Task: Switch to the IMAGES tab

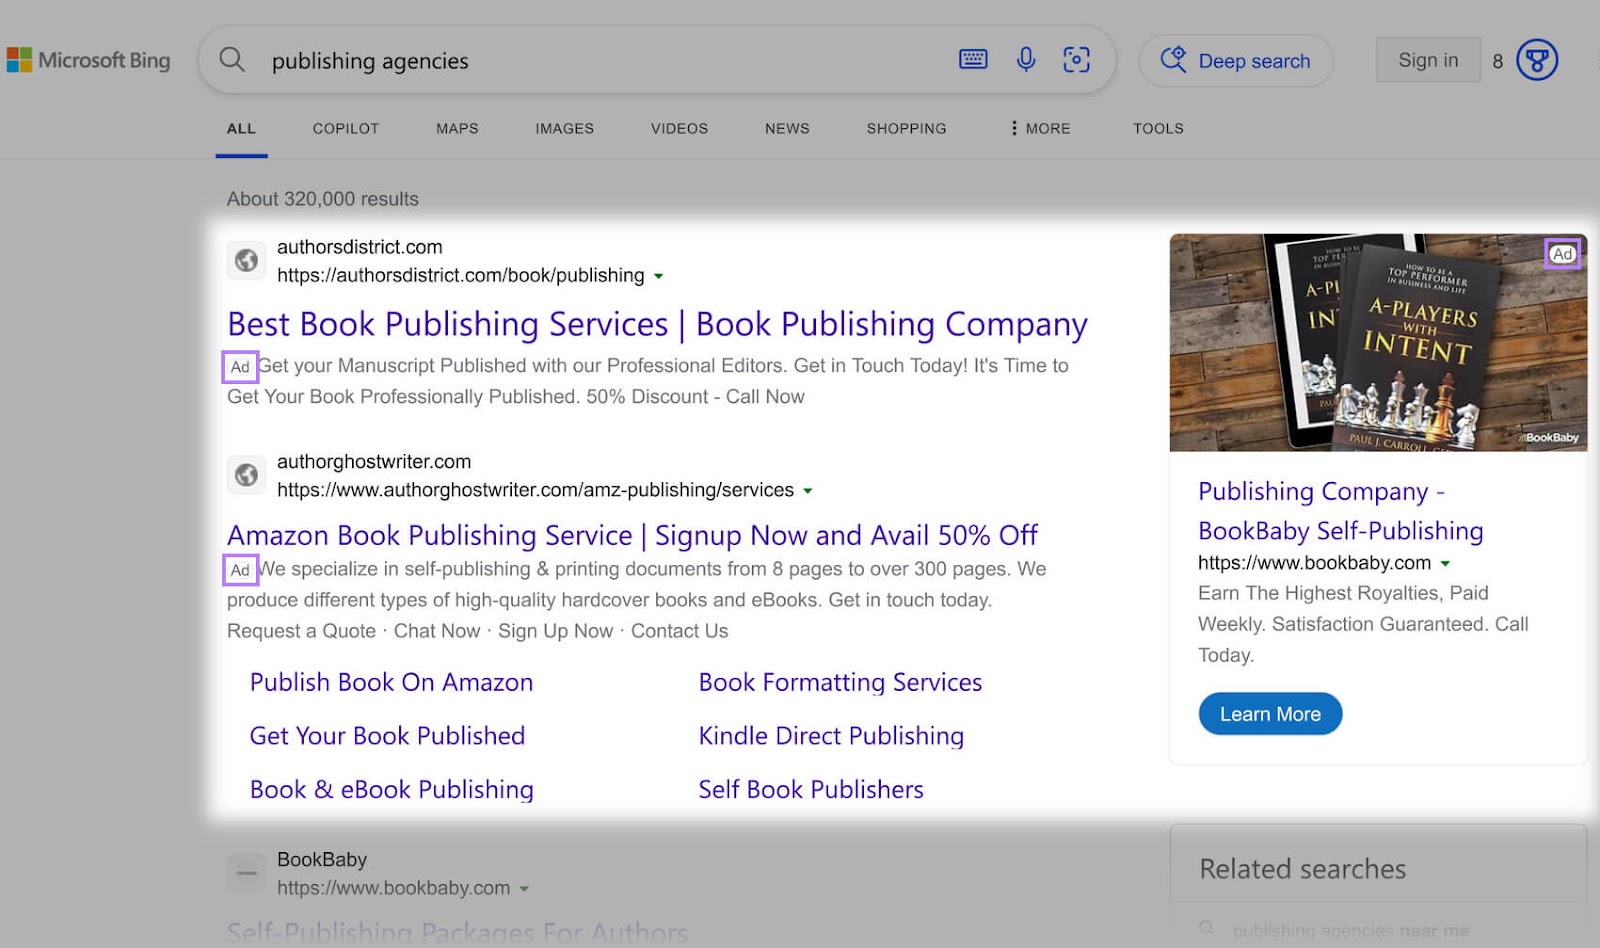Action: [x=564, y=128]
